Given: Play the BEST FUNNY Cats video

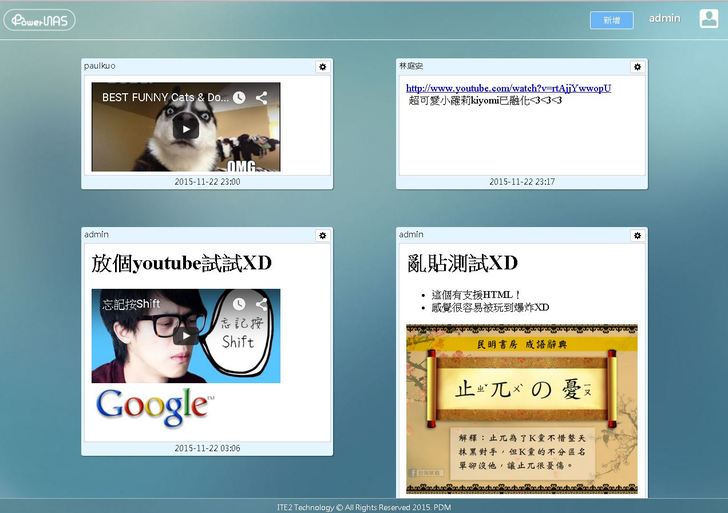Looking at the screenshot, I should 185,128.
